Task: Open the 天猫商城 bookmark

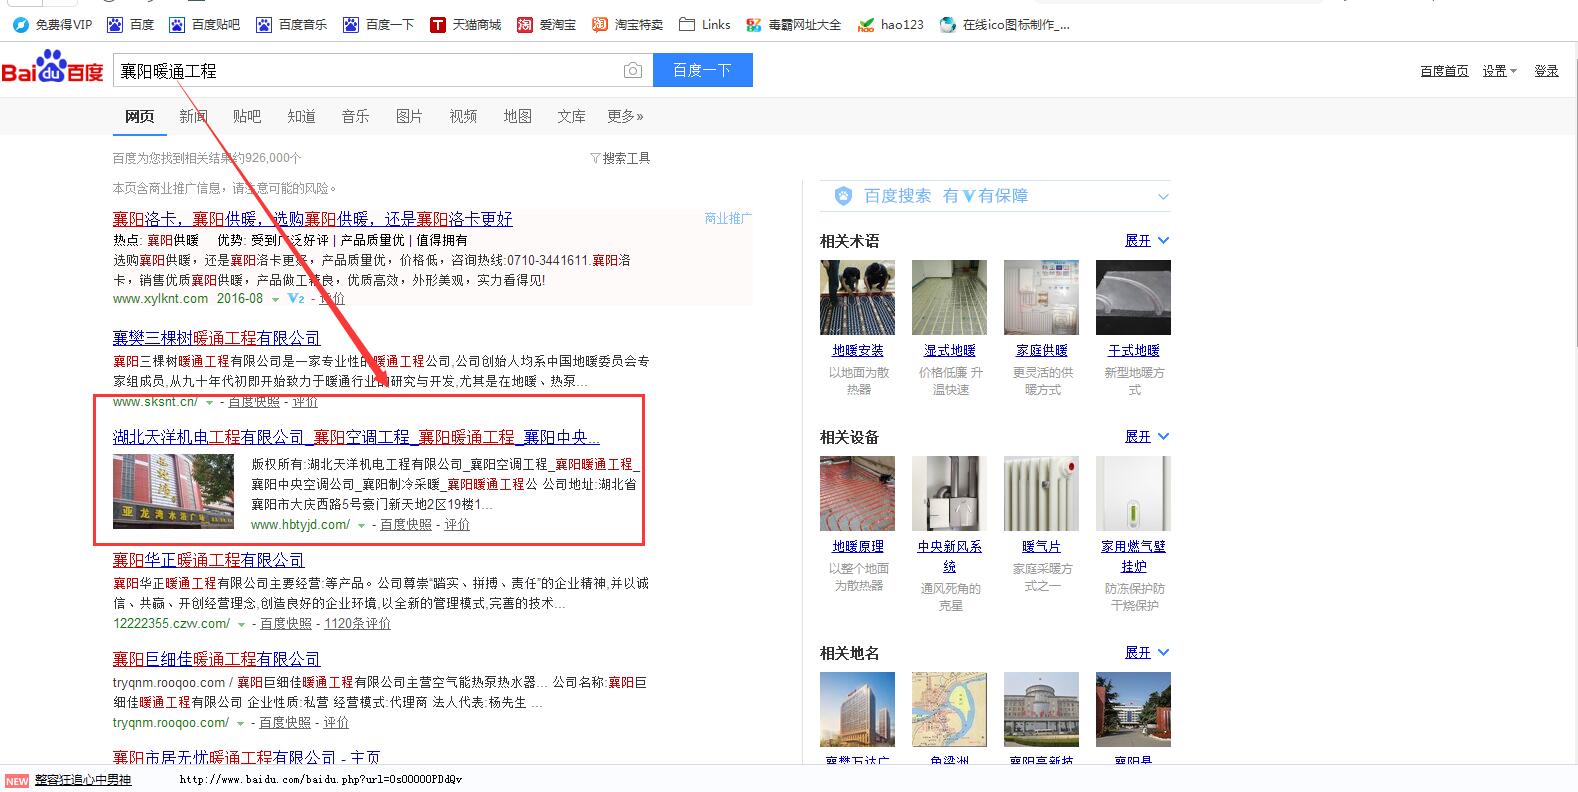Action: click(x=465, y=24)
